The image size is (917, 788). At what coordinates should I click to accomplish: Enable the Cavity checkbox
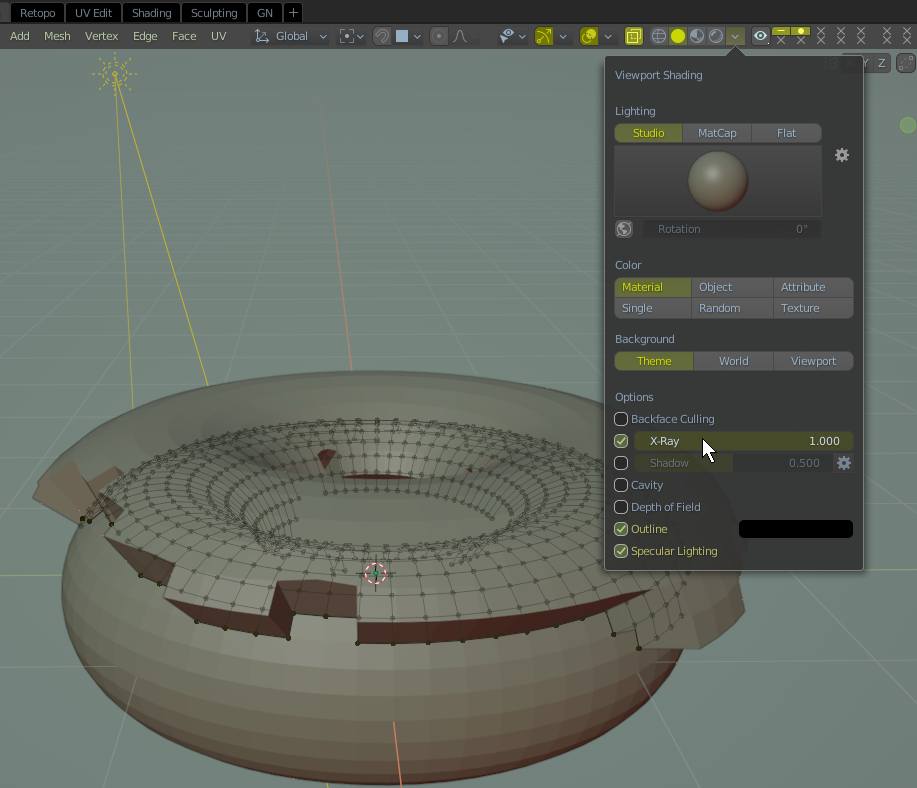pos(621,485)
